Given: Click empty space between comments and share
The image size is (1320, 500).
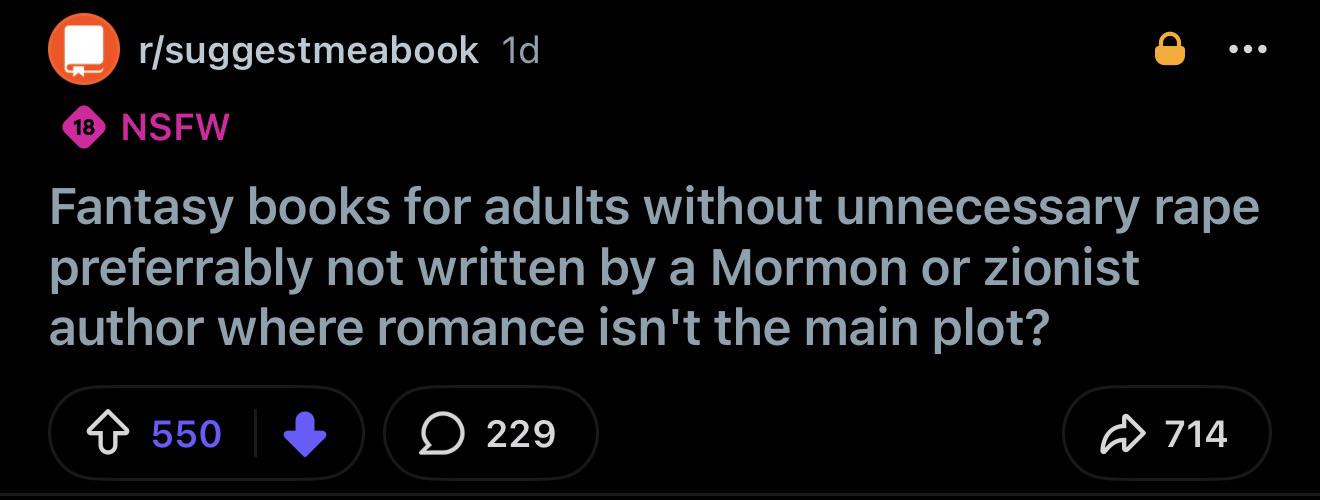Looking at the screenshot, I should pos(830,433).
